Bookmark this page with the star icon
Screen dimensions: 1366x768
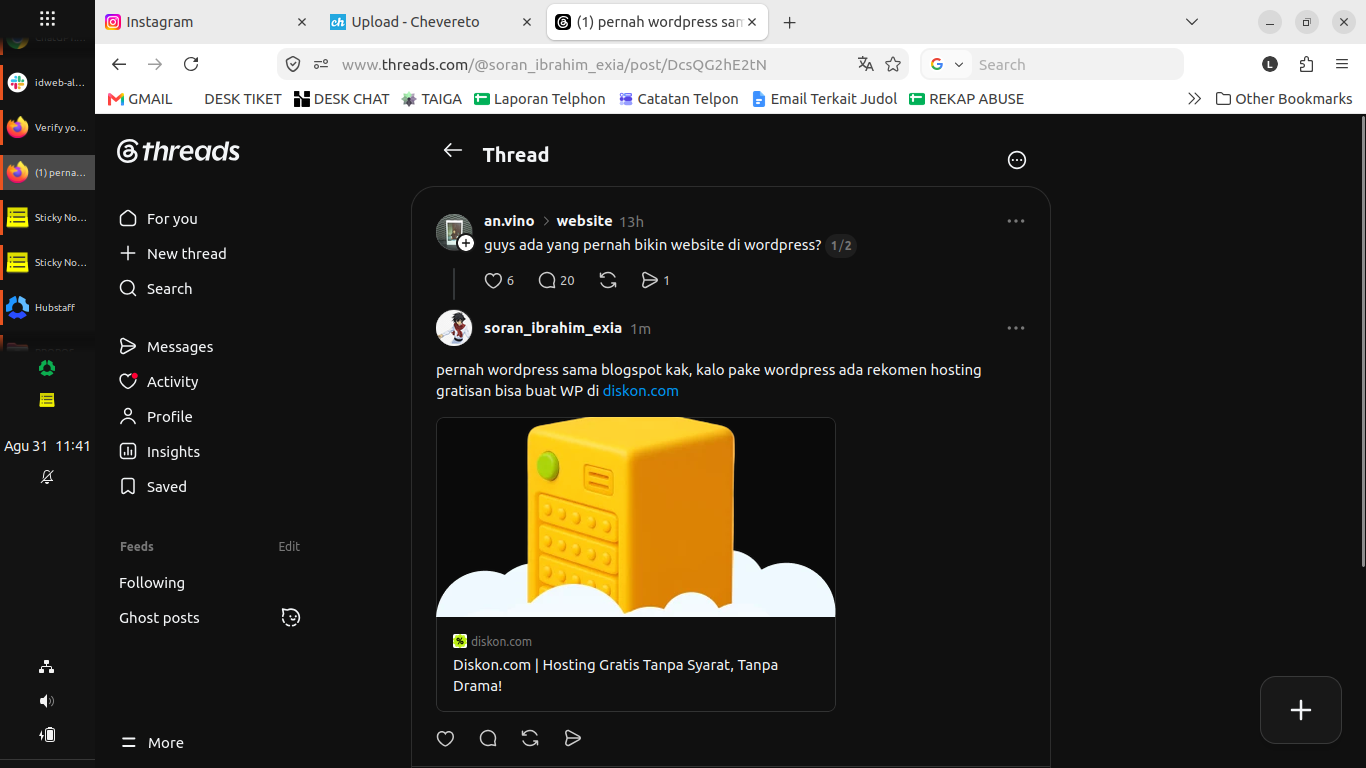click(893, 64)
